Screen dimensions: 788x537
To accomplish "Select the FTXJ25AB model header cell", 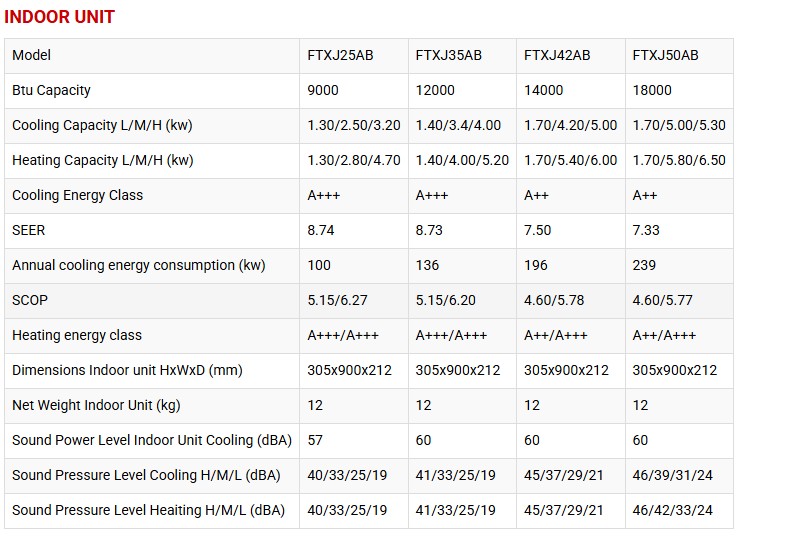I will tap(340, 55).
